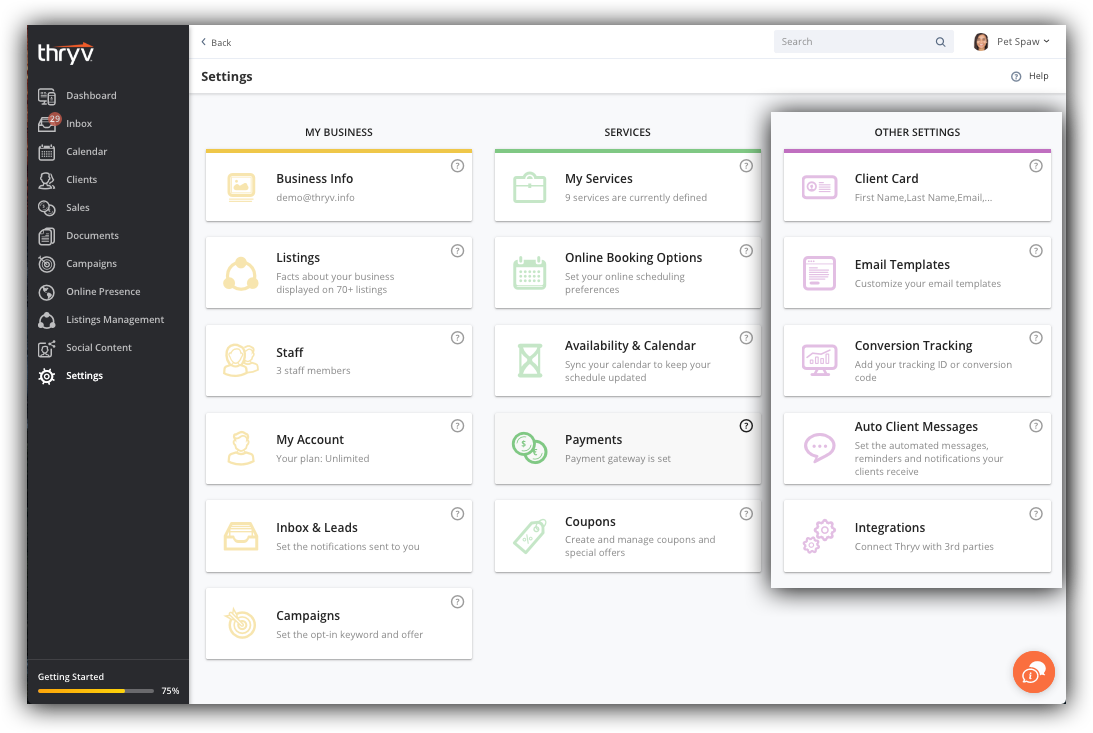
Task: Open the Campaigns settings card title
Action: [308, 616]
